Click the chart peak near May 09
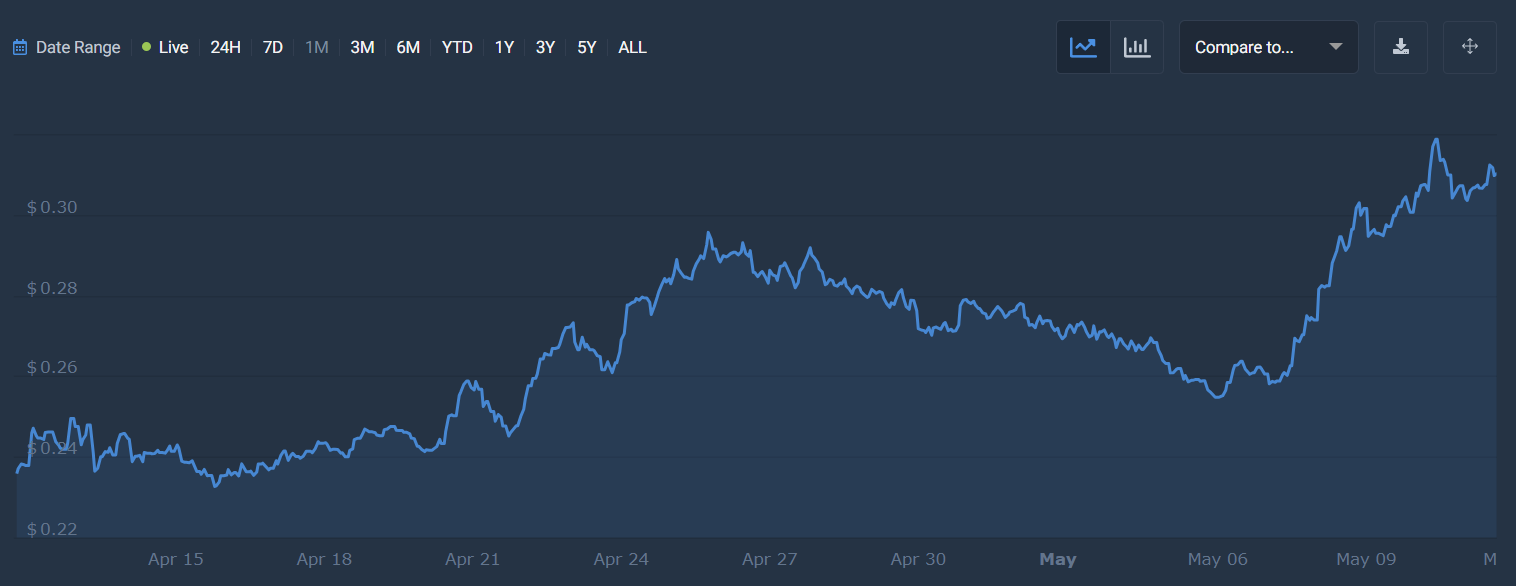The height and width of the screenshot is (586, 1516). 1437,140
